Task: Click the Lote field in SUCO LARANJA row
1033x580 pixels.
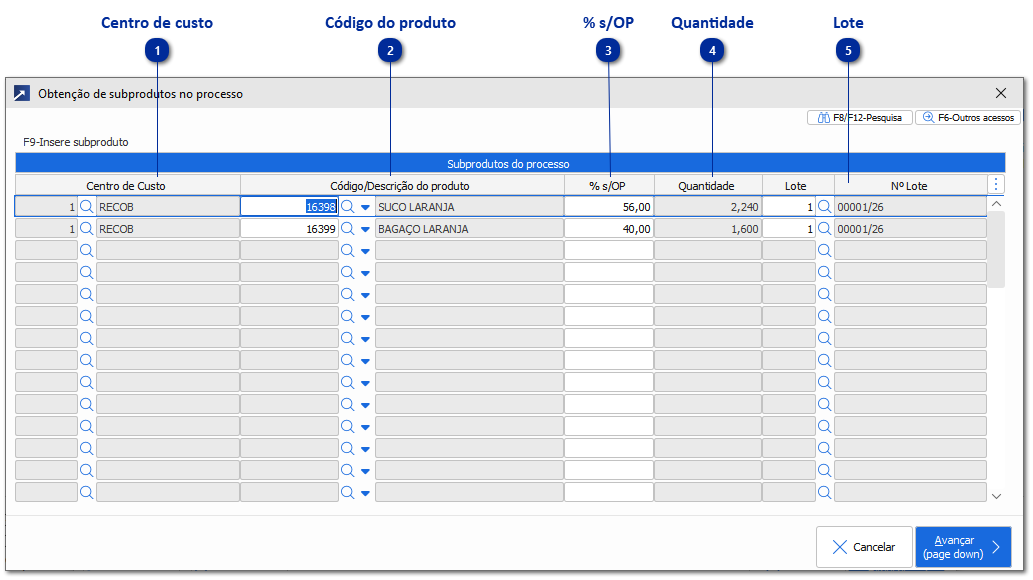Action: pos(789,207)
